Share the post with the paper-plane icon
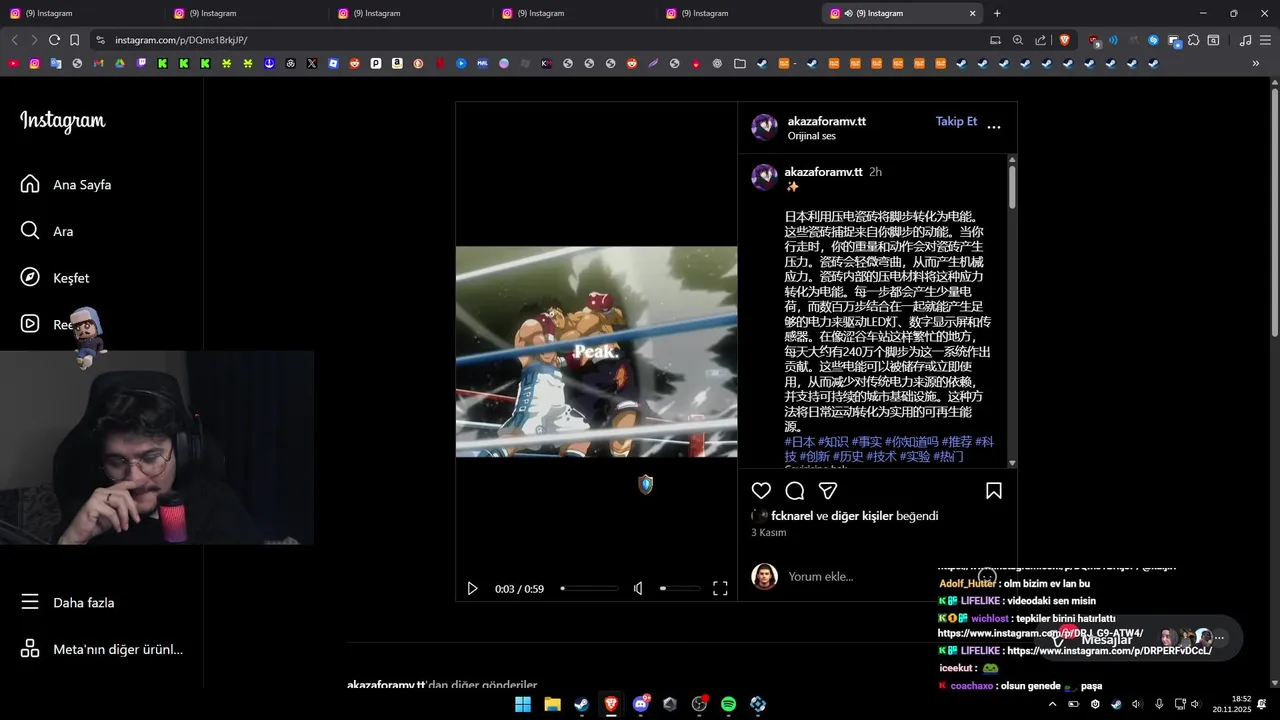This screenshot has height=720, width=1280. click(x=828, y=491)
